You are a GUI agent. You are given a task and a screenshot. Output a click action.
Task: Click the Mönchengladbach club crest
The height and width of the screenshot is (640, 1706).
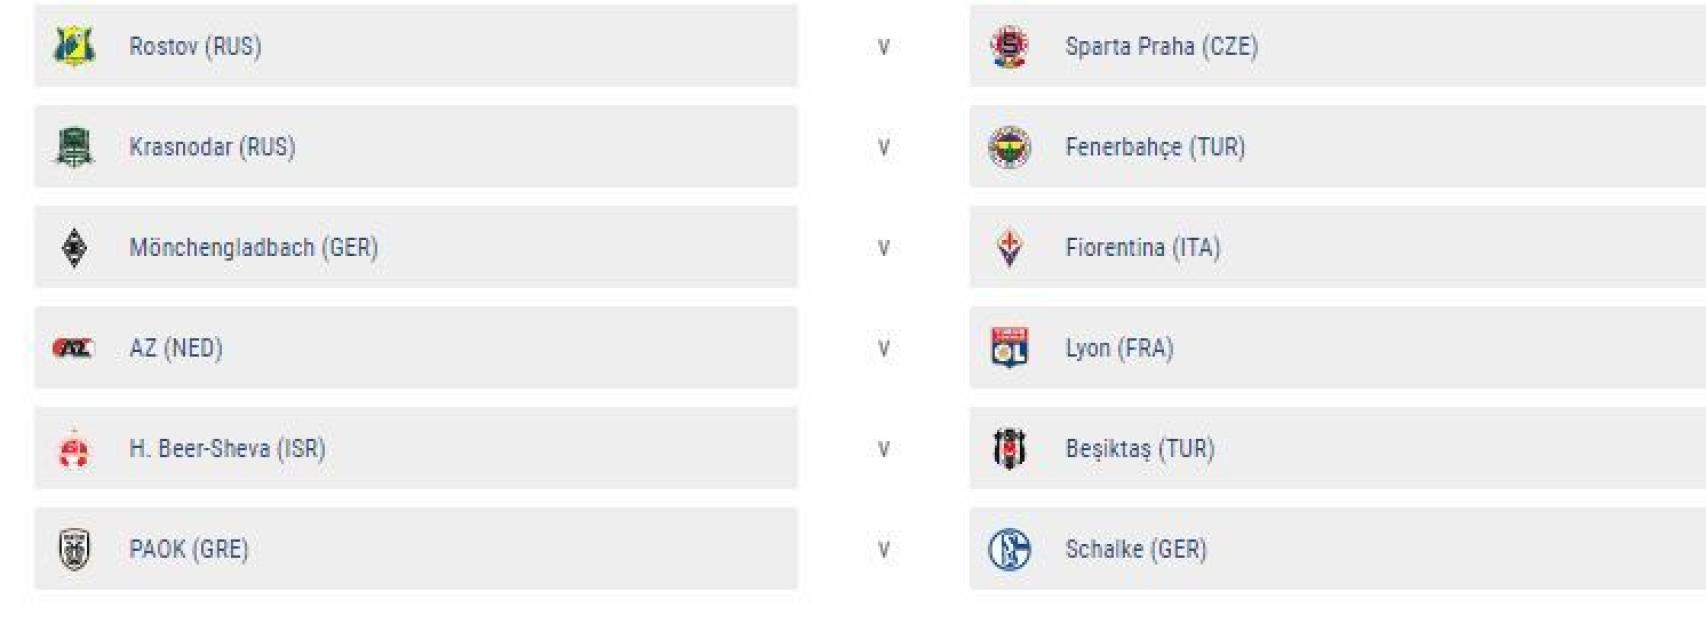pyautogui.click(x=74, y=248)
